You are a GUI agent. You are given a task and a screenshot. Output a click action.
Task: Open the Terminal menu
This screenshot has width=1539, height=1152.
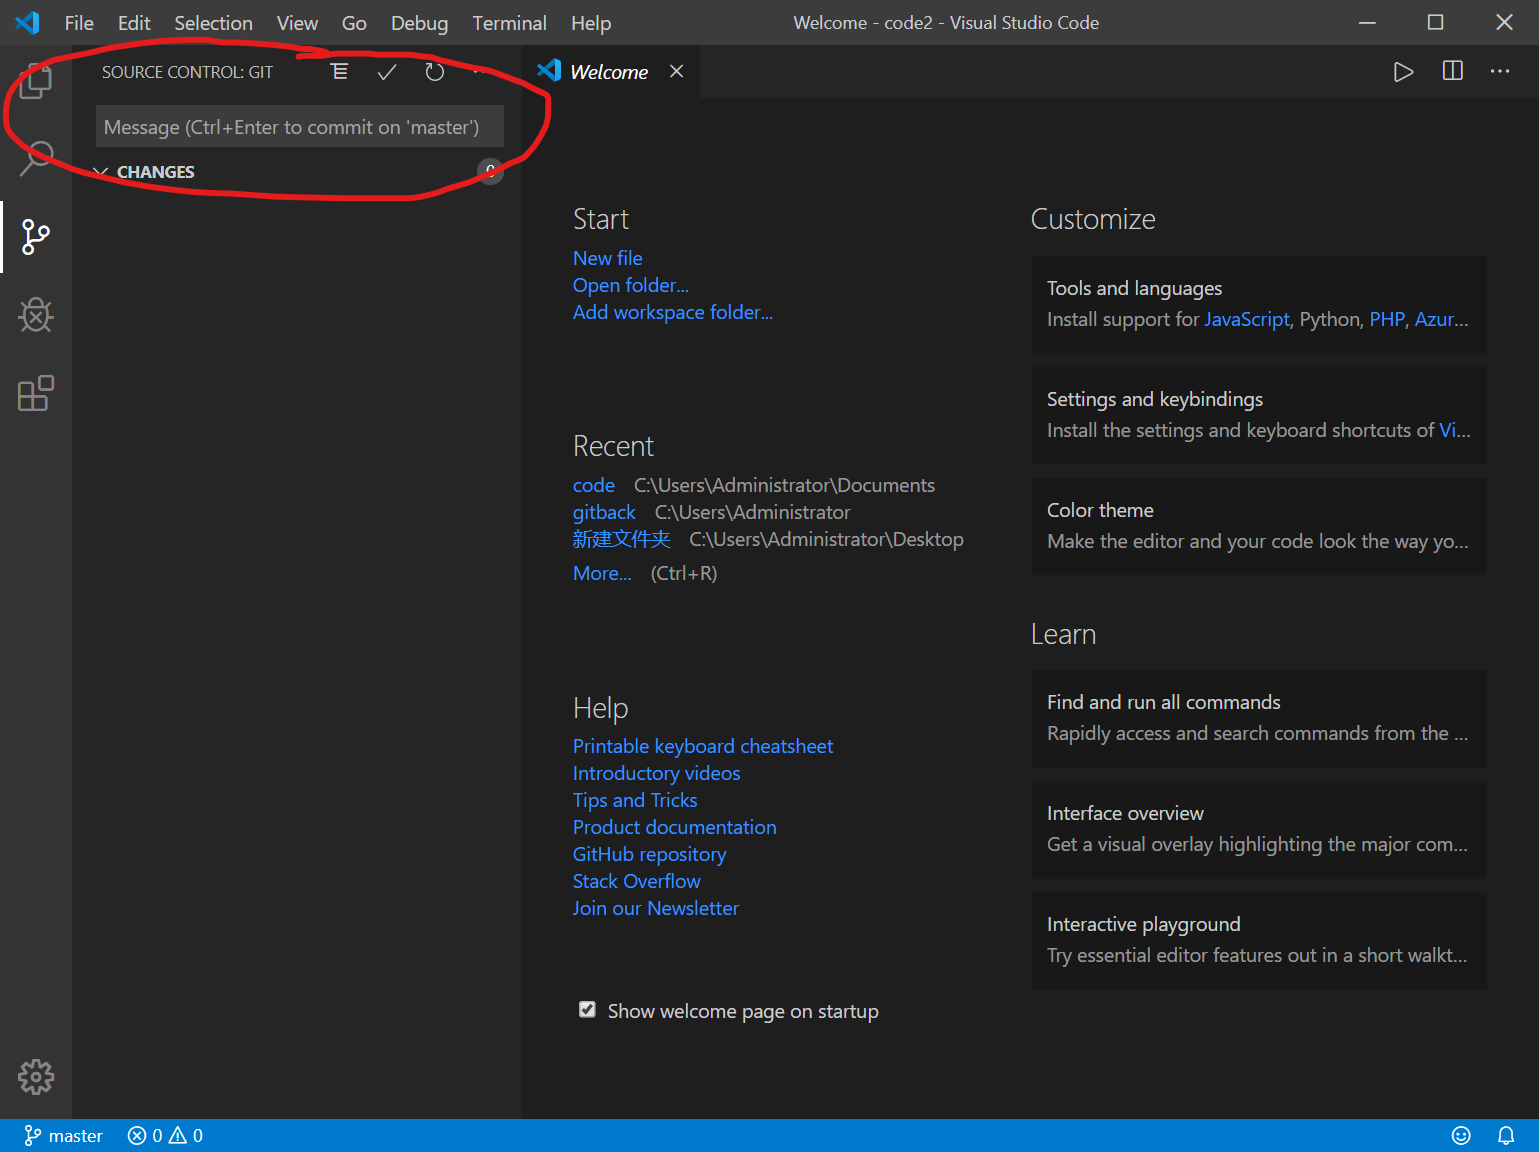[509, 22]
